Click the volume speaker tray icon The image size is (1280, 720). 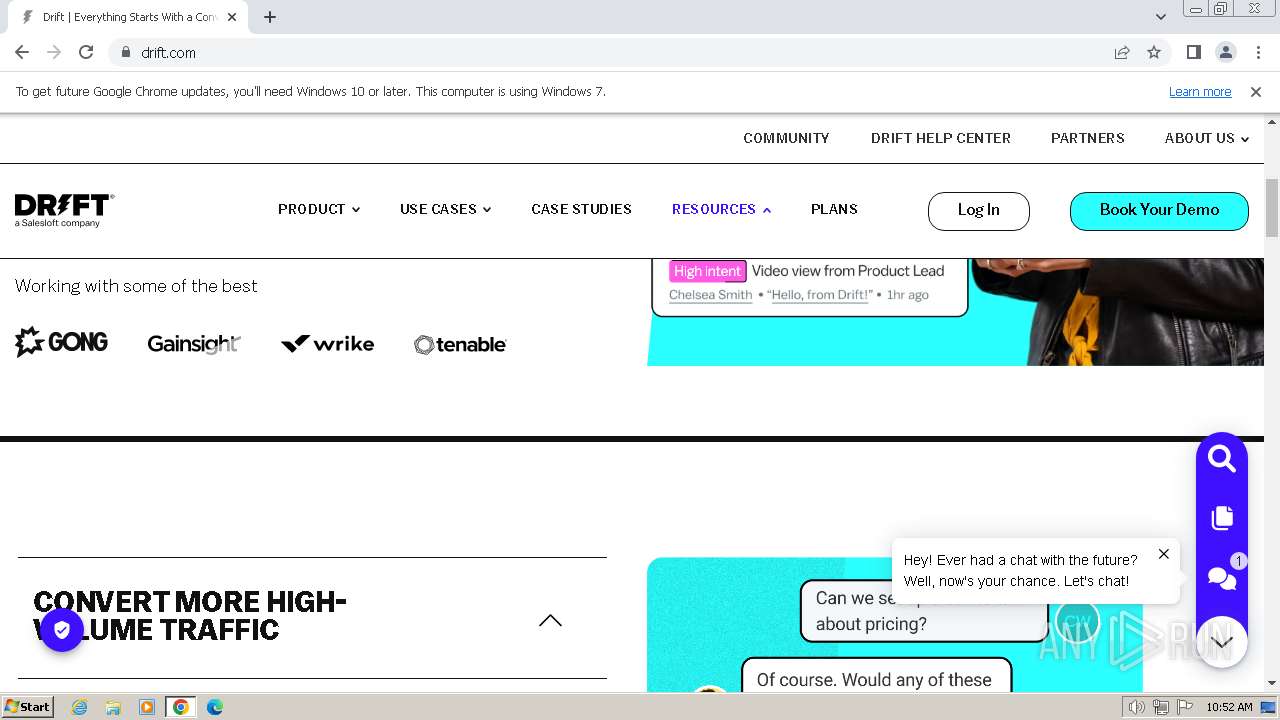click(x=1137, y=707)
